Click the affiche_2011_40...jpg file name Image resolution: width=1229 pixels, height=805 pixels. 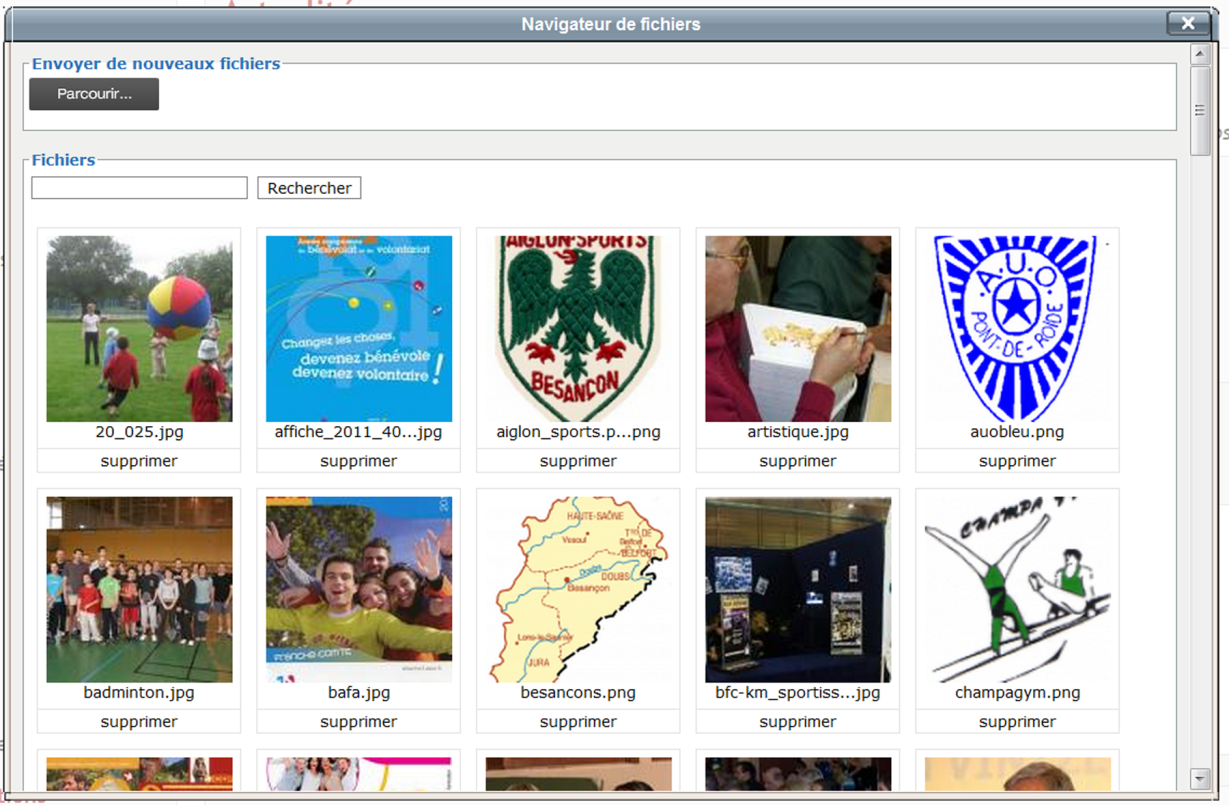(x=359, y=432)
